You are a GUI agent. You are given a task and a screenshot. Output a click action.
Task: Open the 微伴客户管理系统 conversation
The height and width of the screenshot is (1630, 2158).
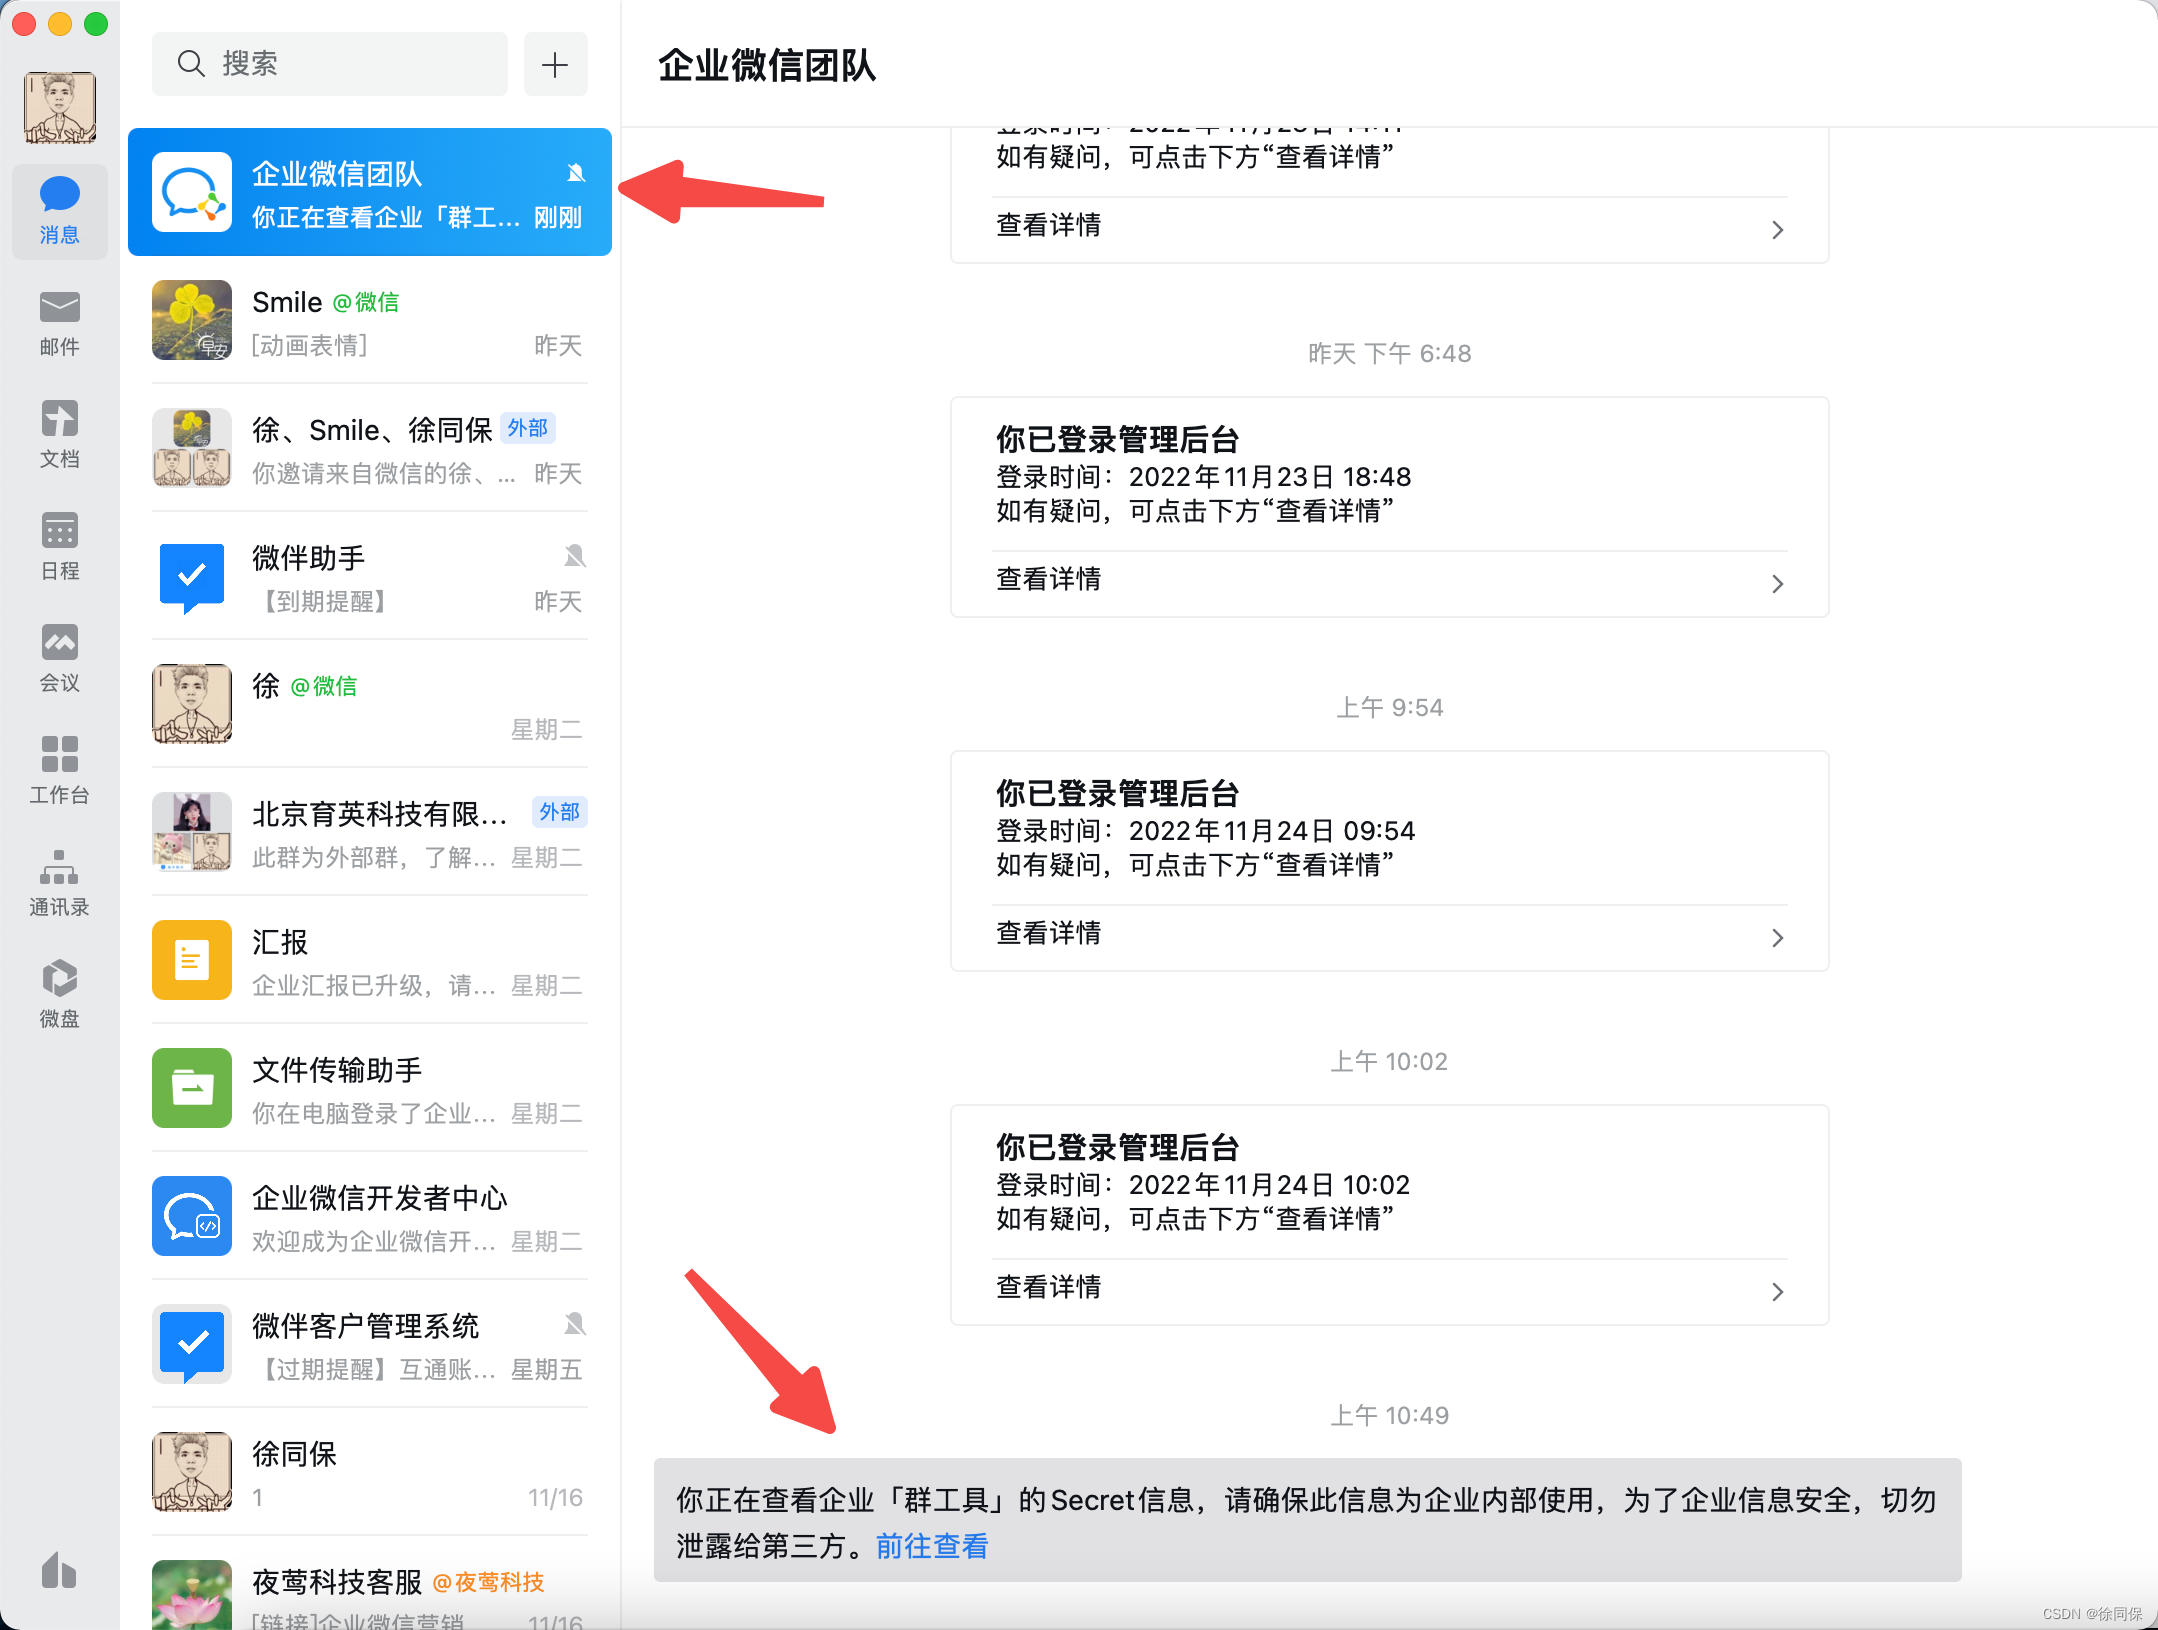click(x=370, y=1344)
